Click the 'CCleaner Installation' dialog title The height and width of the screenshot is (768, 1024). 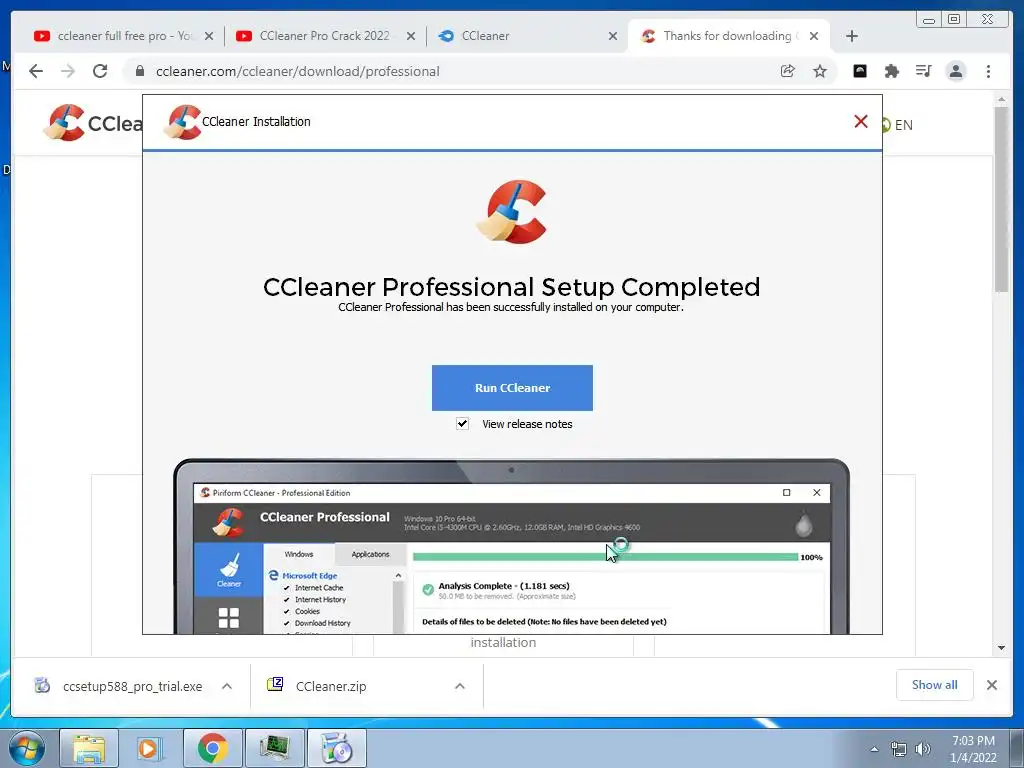pos(256,121)
